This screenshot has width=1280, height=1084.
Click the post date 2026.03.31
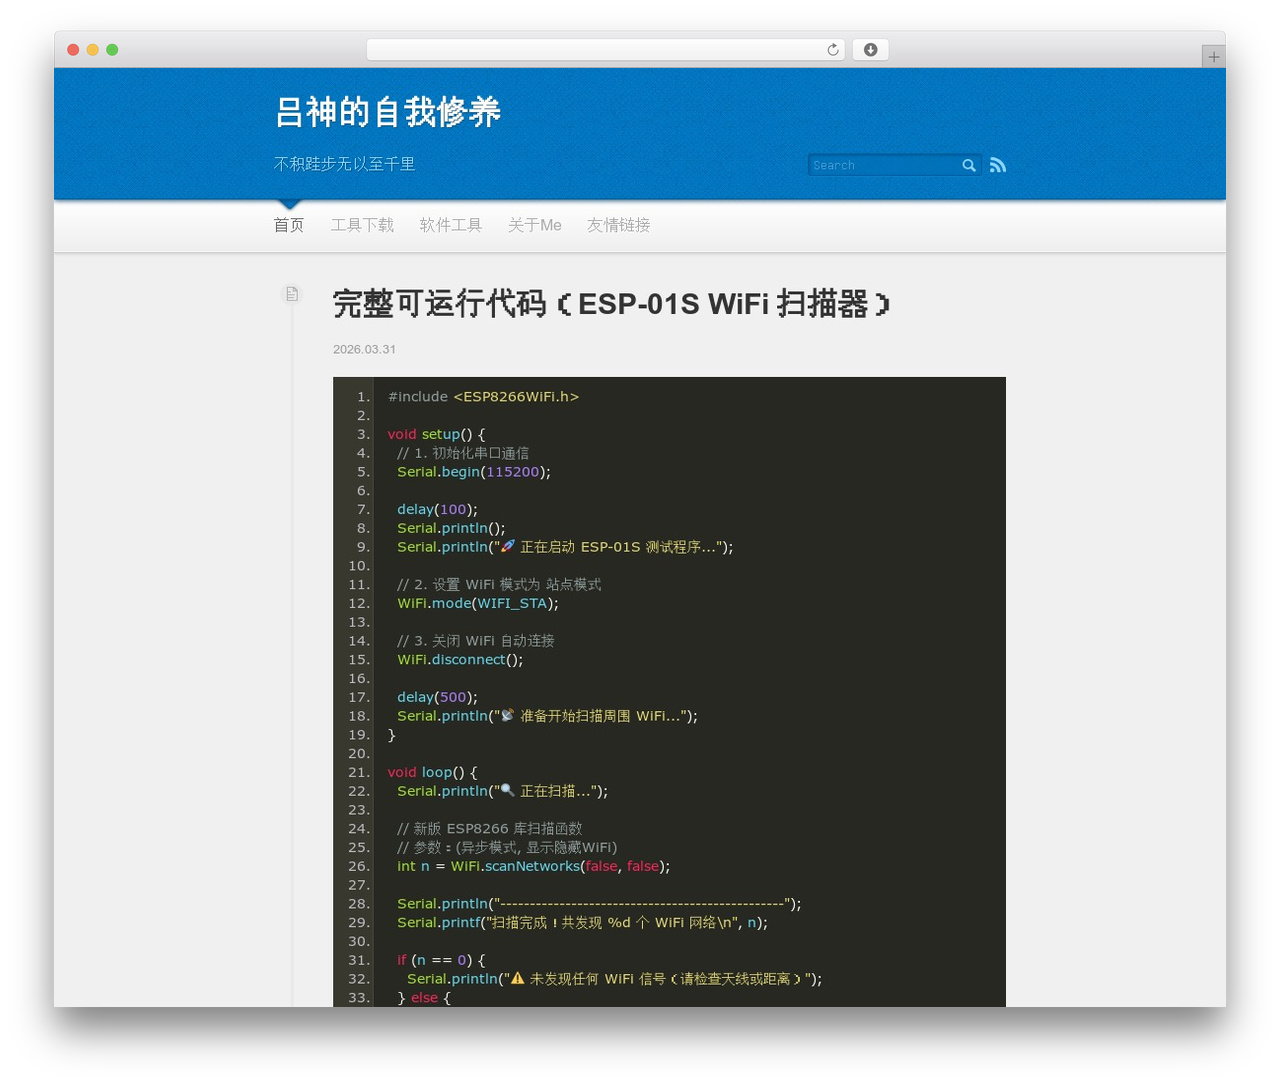pos(364,349)
